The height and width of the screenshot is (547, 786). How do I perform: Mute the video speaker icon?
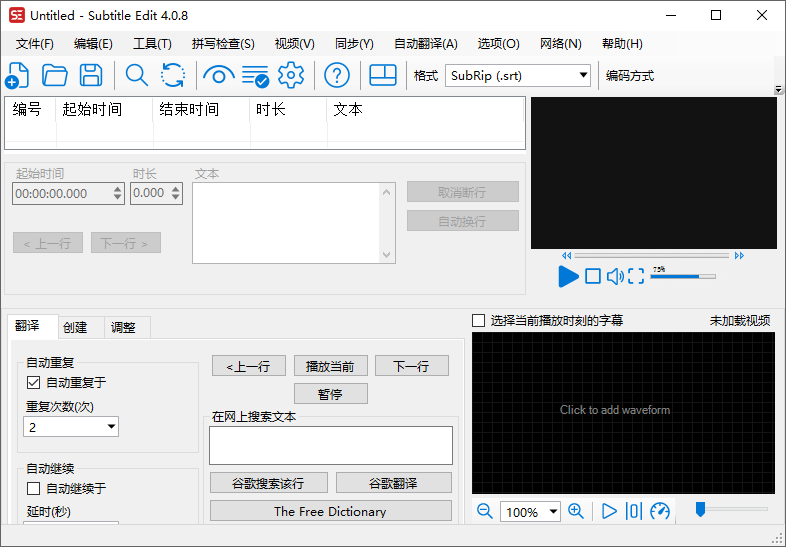[x=615, y=276]
